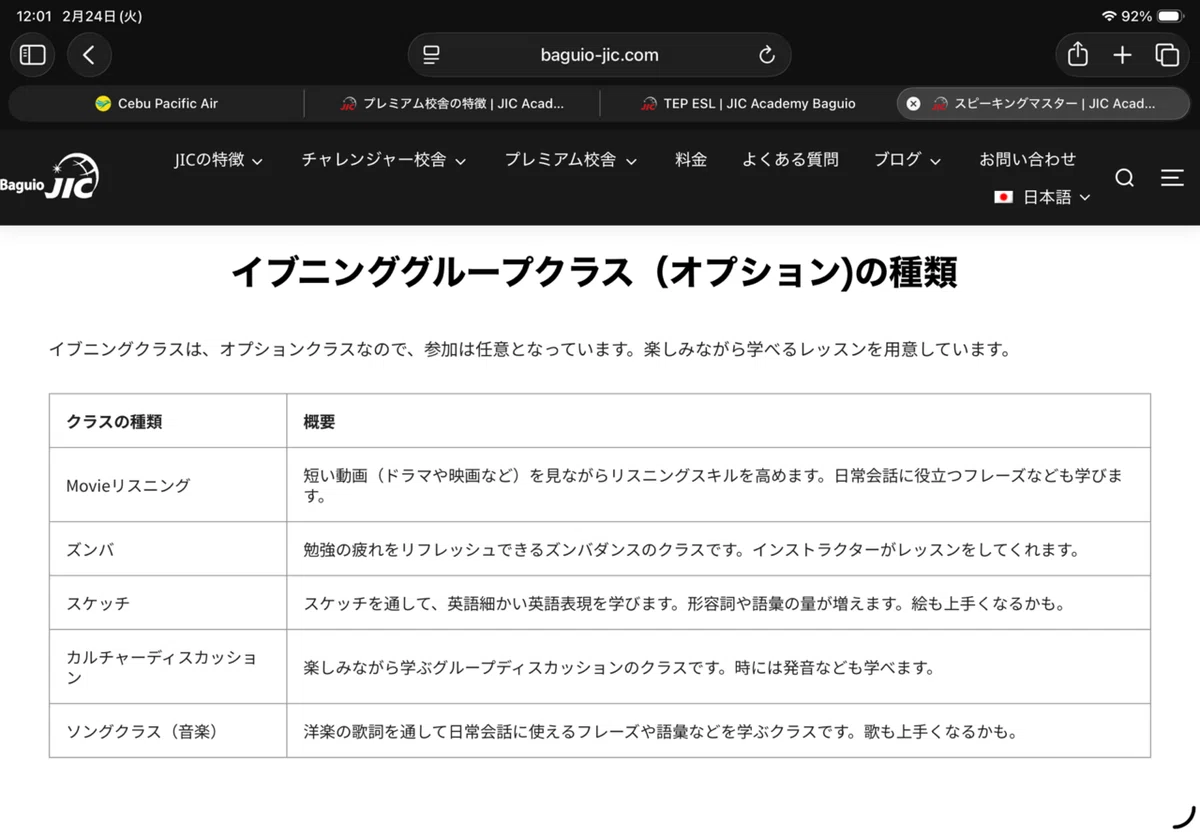1200x833 pixels.
Task: Open page reader options in address bar
Action: 431,55
